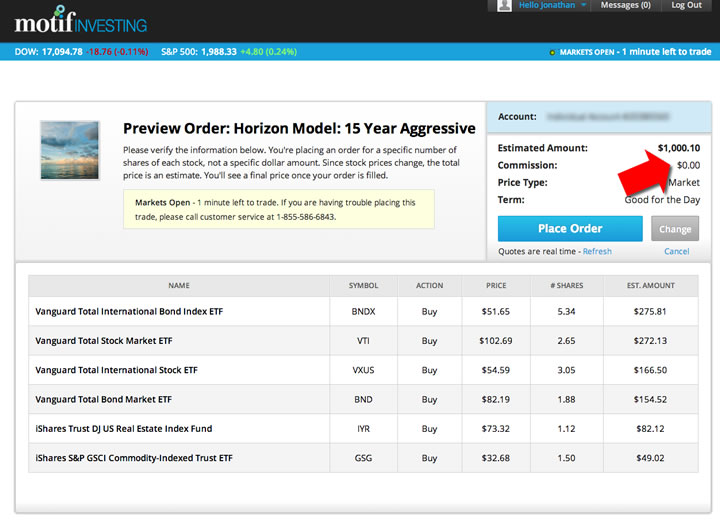The image size is (720, 520).
Task: Click the $272.13 estimated amount
Action: (650, 341)
